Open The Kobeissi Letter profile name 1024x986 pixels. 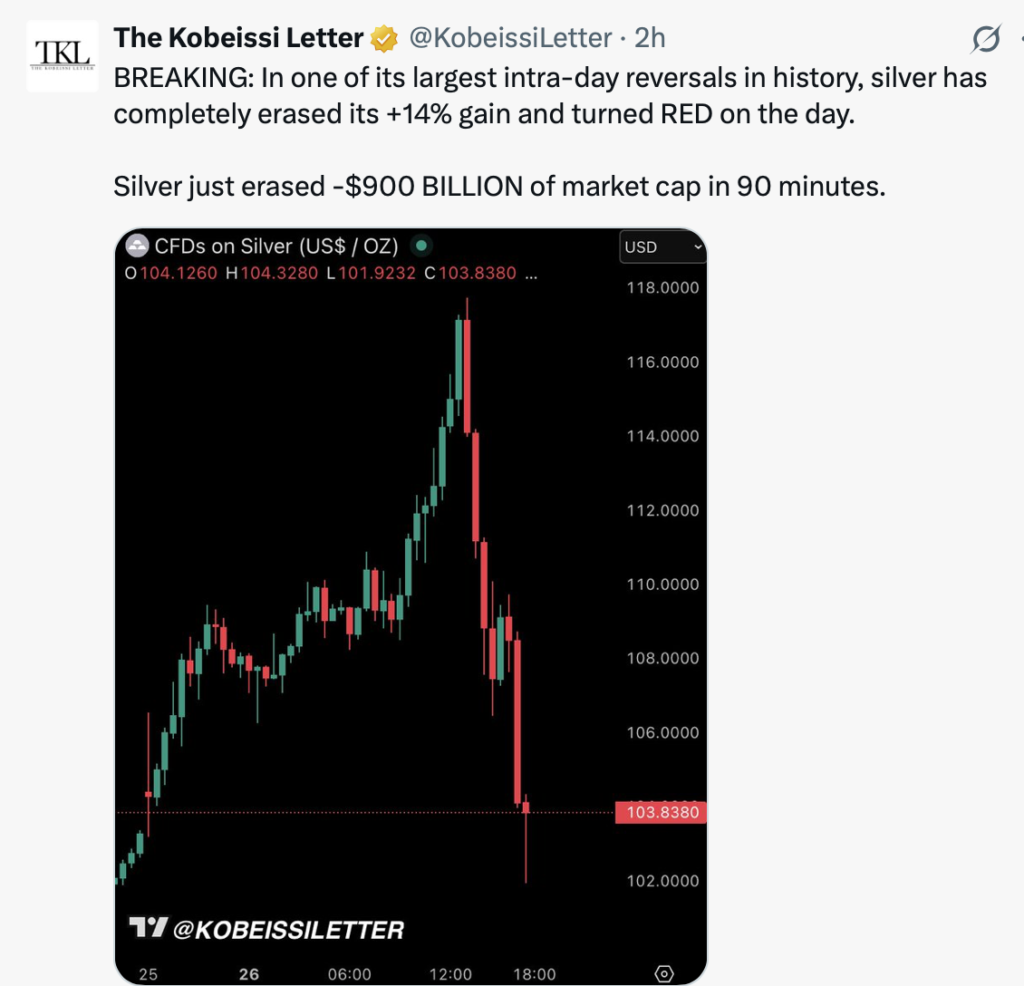pyautogui.click(x=238, y=38)
